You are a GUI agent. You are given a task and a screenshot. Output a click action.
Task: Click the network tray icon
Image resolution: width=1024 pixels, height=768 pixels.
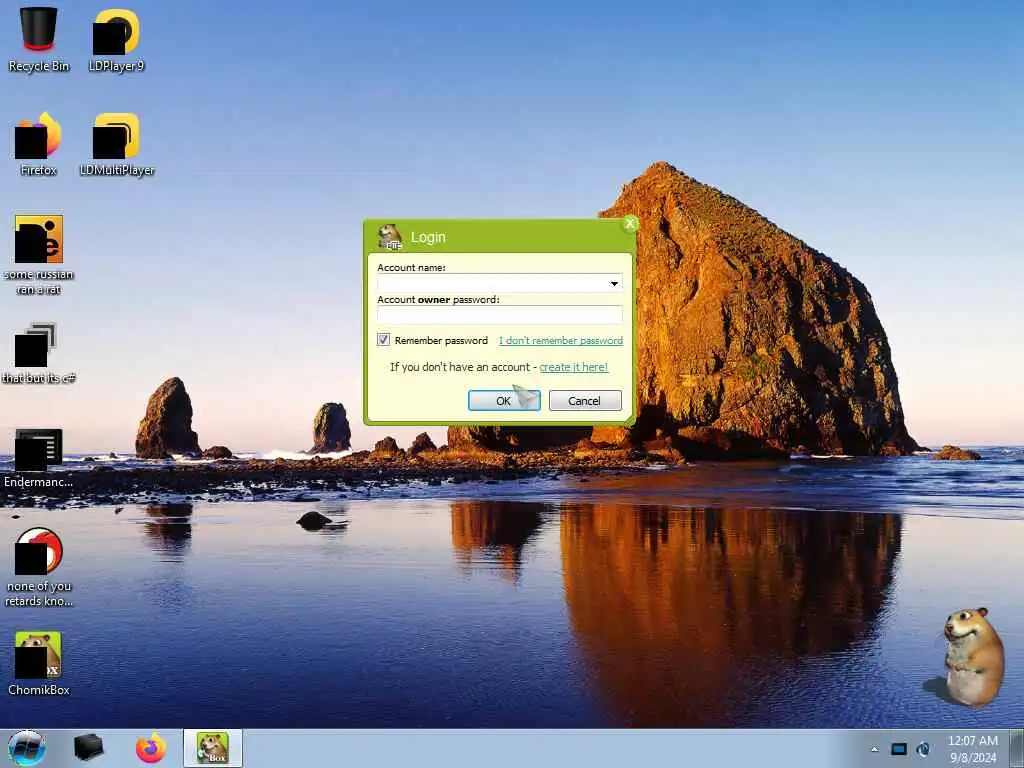pos(923,749)
